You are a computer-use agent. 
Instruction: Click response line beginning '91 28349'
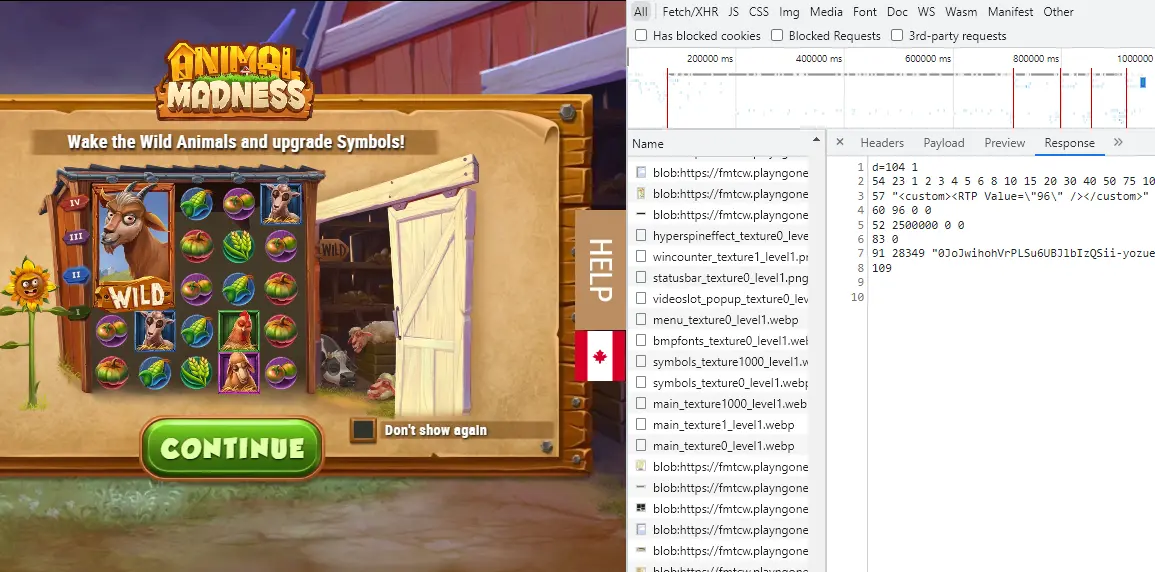point(1013,253)
